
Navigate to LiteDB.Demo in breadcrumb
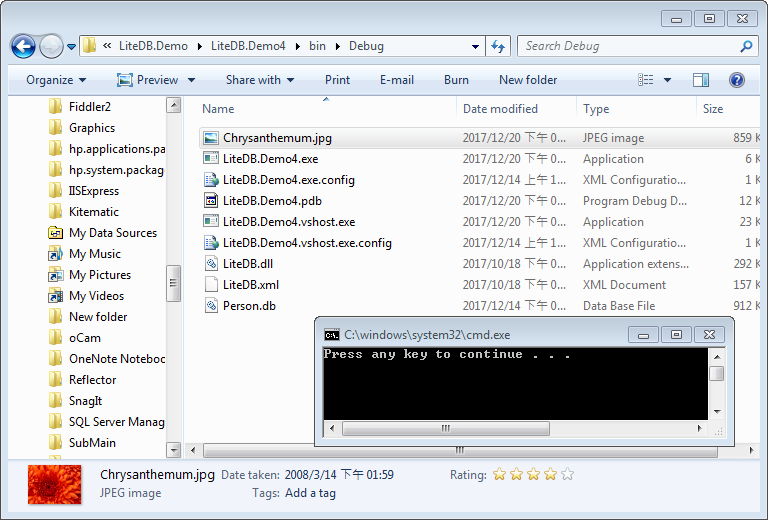(153, 46)
